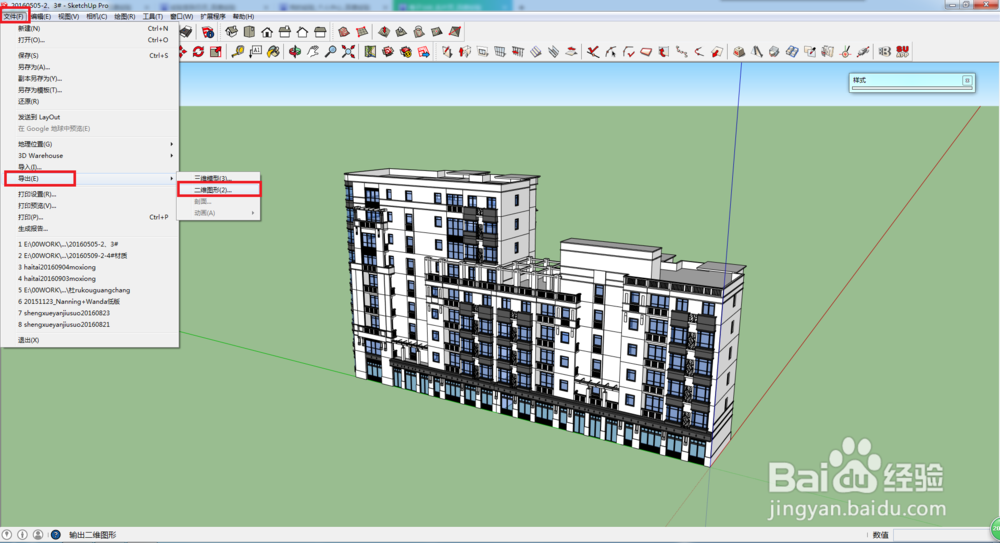Viewport: 1000px width, 543px height.
Task: Open the 文件(F) menu
Action: coord(14,17)
